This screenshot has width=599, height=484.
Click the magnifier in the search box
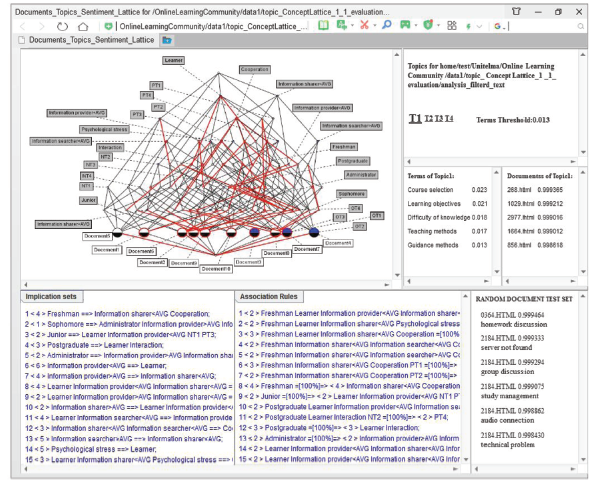pos(580,26)
